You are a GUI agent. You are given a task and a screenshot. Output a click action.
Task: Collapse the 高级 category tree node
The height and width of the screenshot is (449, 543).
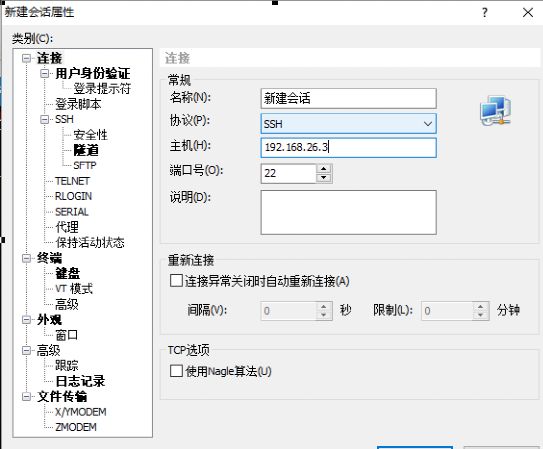coord(26,350)
